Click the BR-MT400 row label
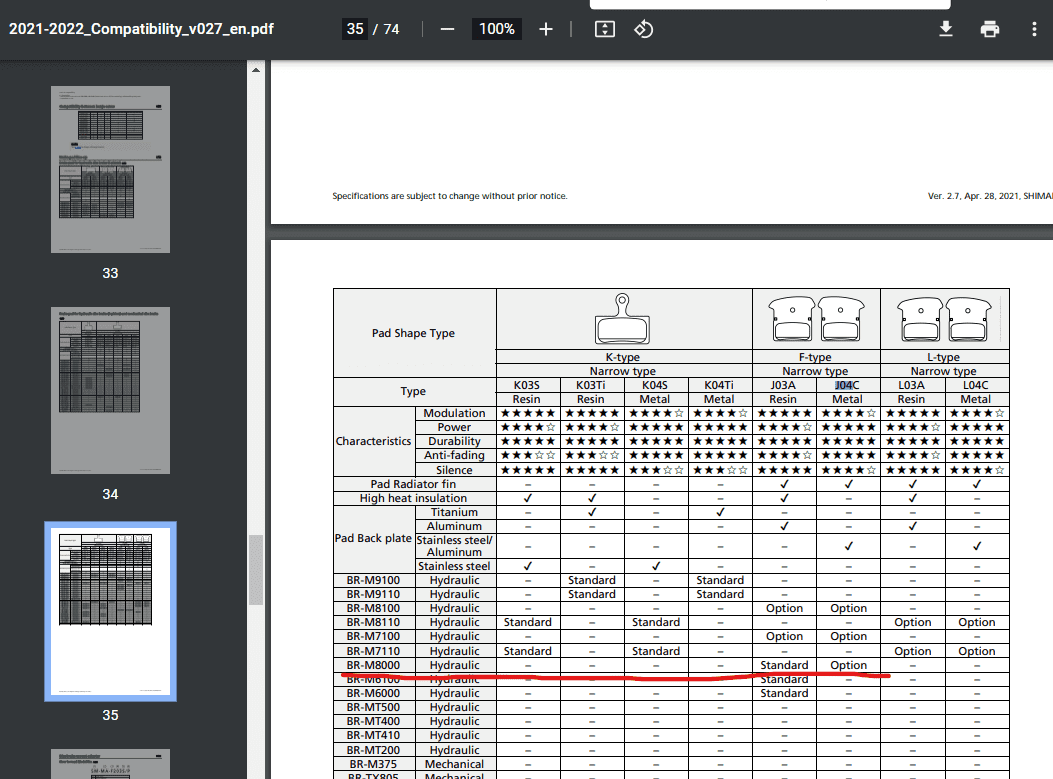Viewport: 1053px width, 779px height. (373, 721)
